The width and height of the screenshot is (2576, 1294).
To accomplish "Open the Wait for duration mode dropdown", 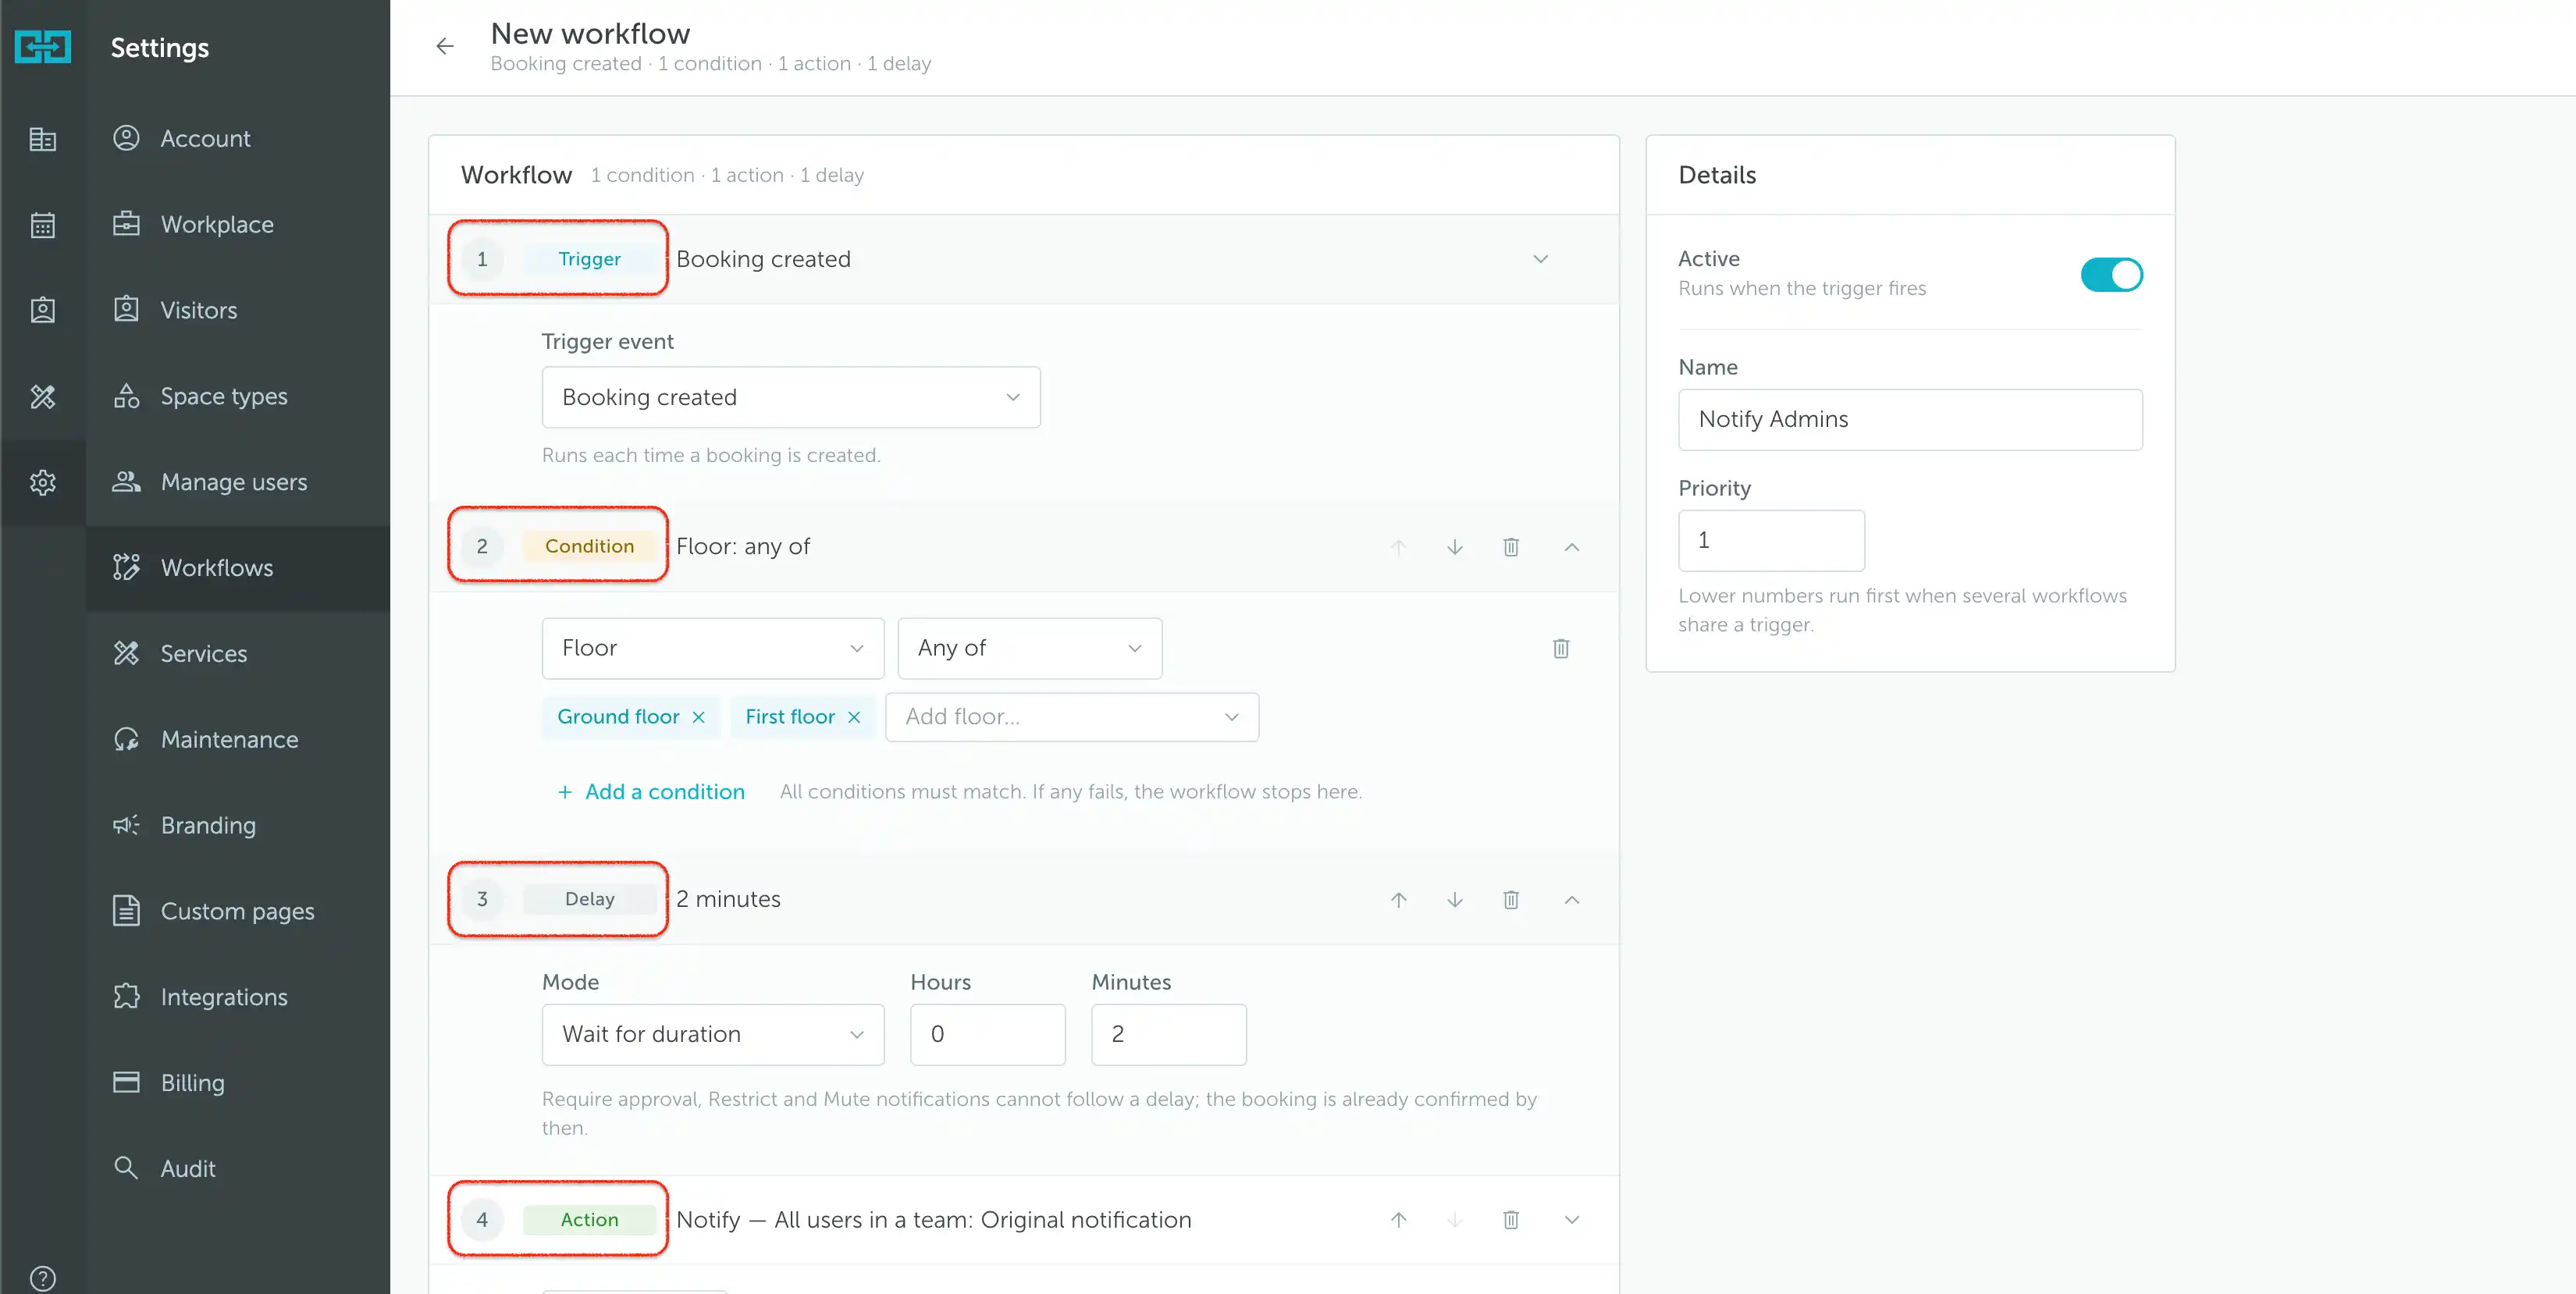I will [x=713, y=1034].
